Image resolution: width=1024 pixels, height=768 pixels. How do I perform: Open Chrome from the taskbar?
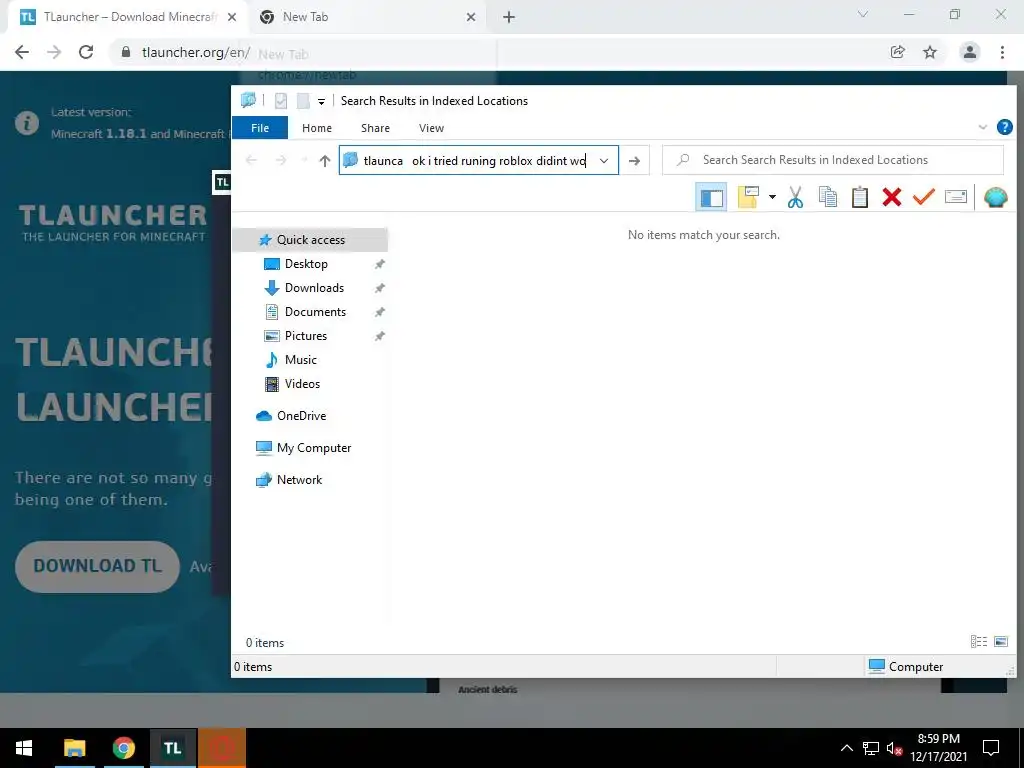(123, 748)
